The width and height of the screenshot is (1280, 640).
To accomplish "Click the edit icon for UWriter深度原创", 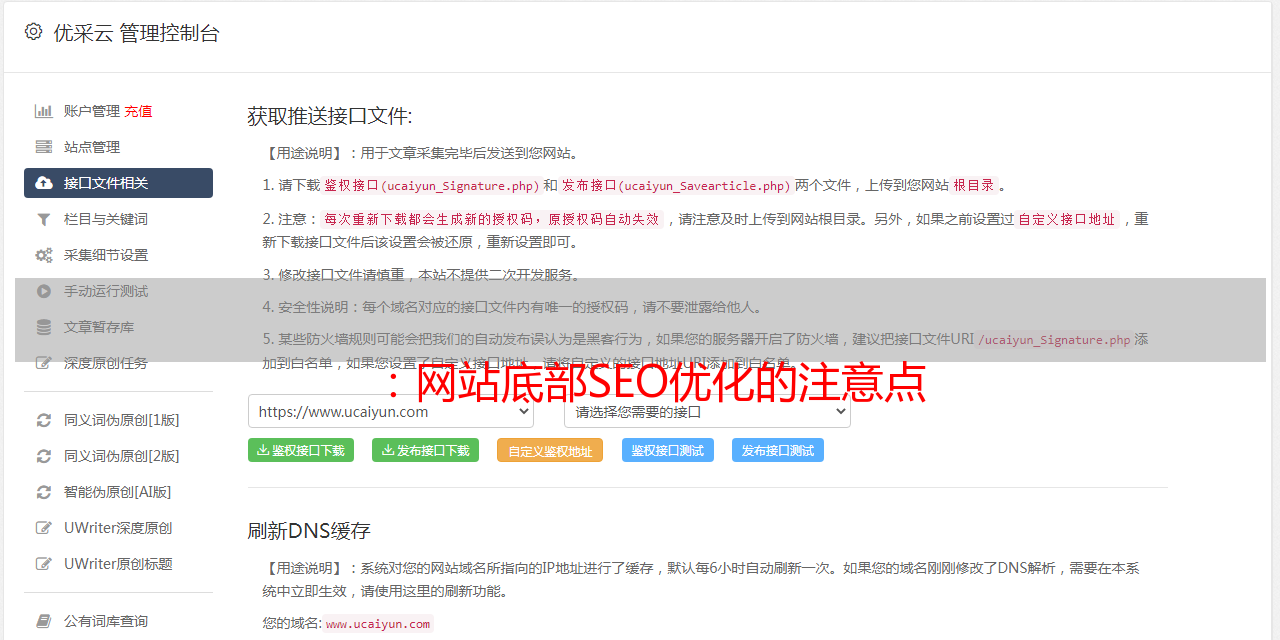I will coord(44,528).
